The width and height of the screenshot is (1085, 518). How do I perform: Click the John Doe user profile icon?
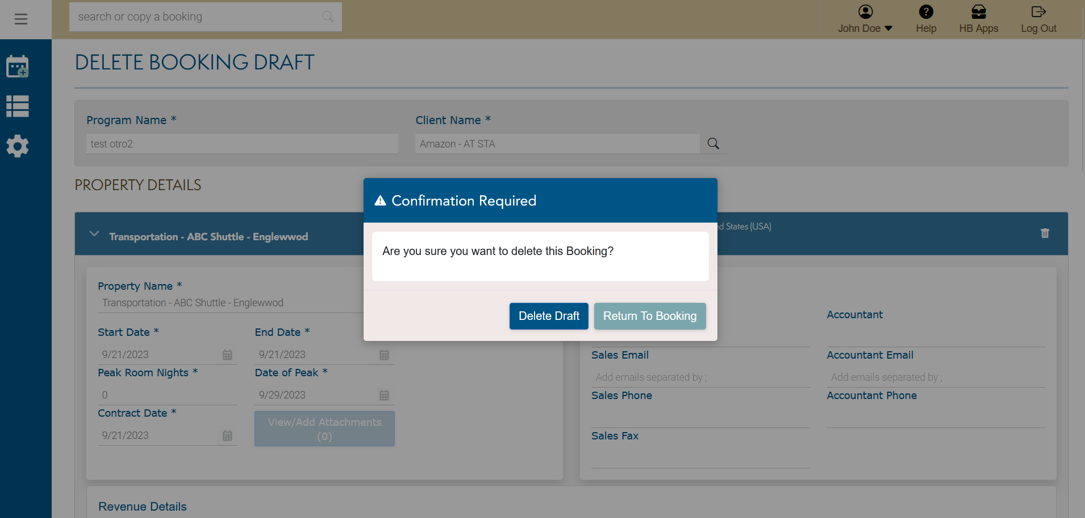[x=865, y=12]
